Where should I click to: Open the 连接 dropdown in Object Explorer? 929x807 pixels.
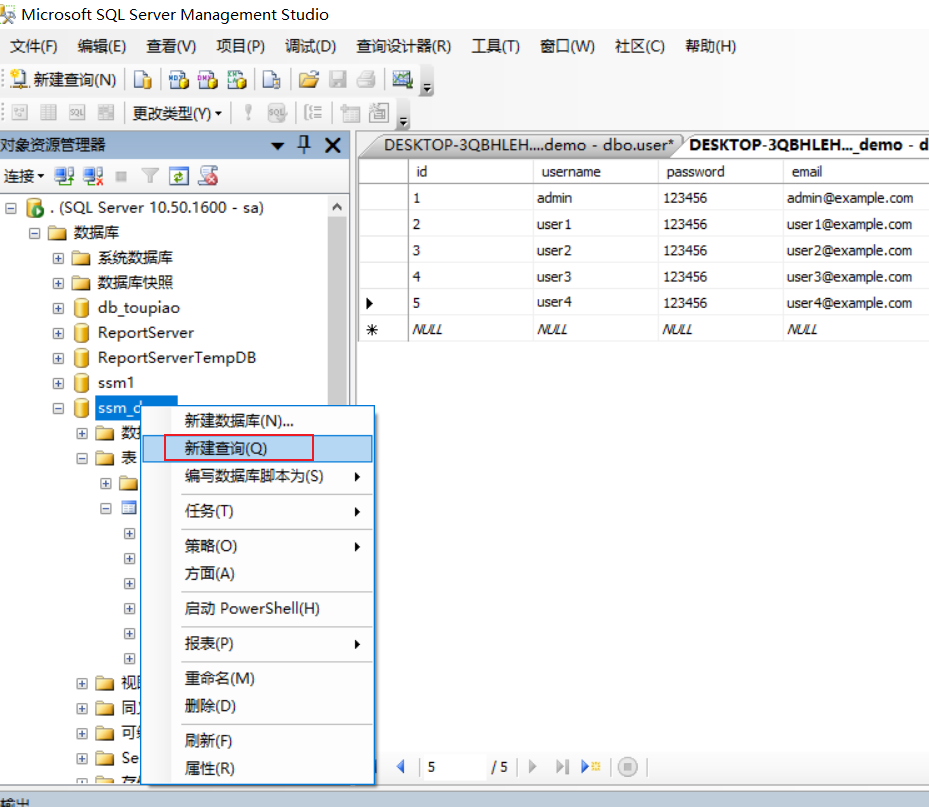tap(24, 176)
